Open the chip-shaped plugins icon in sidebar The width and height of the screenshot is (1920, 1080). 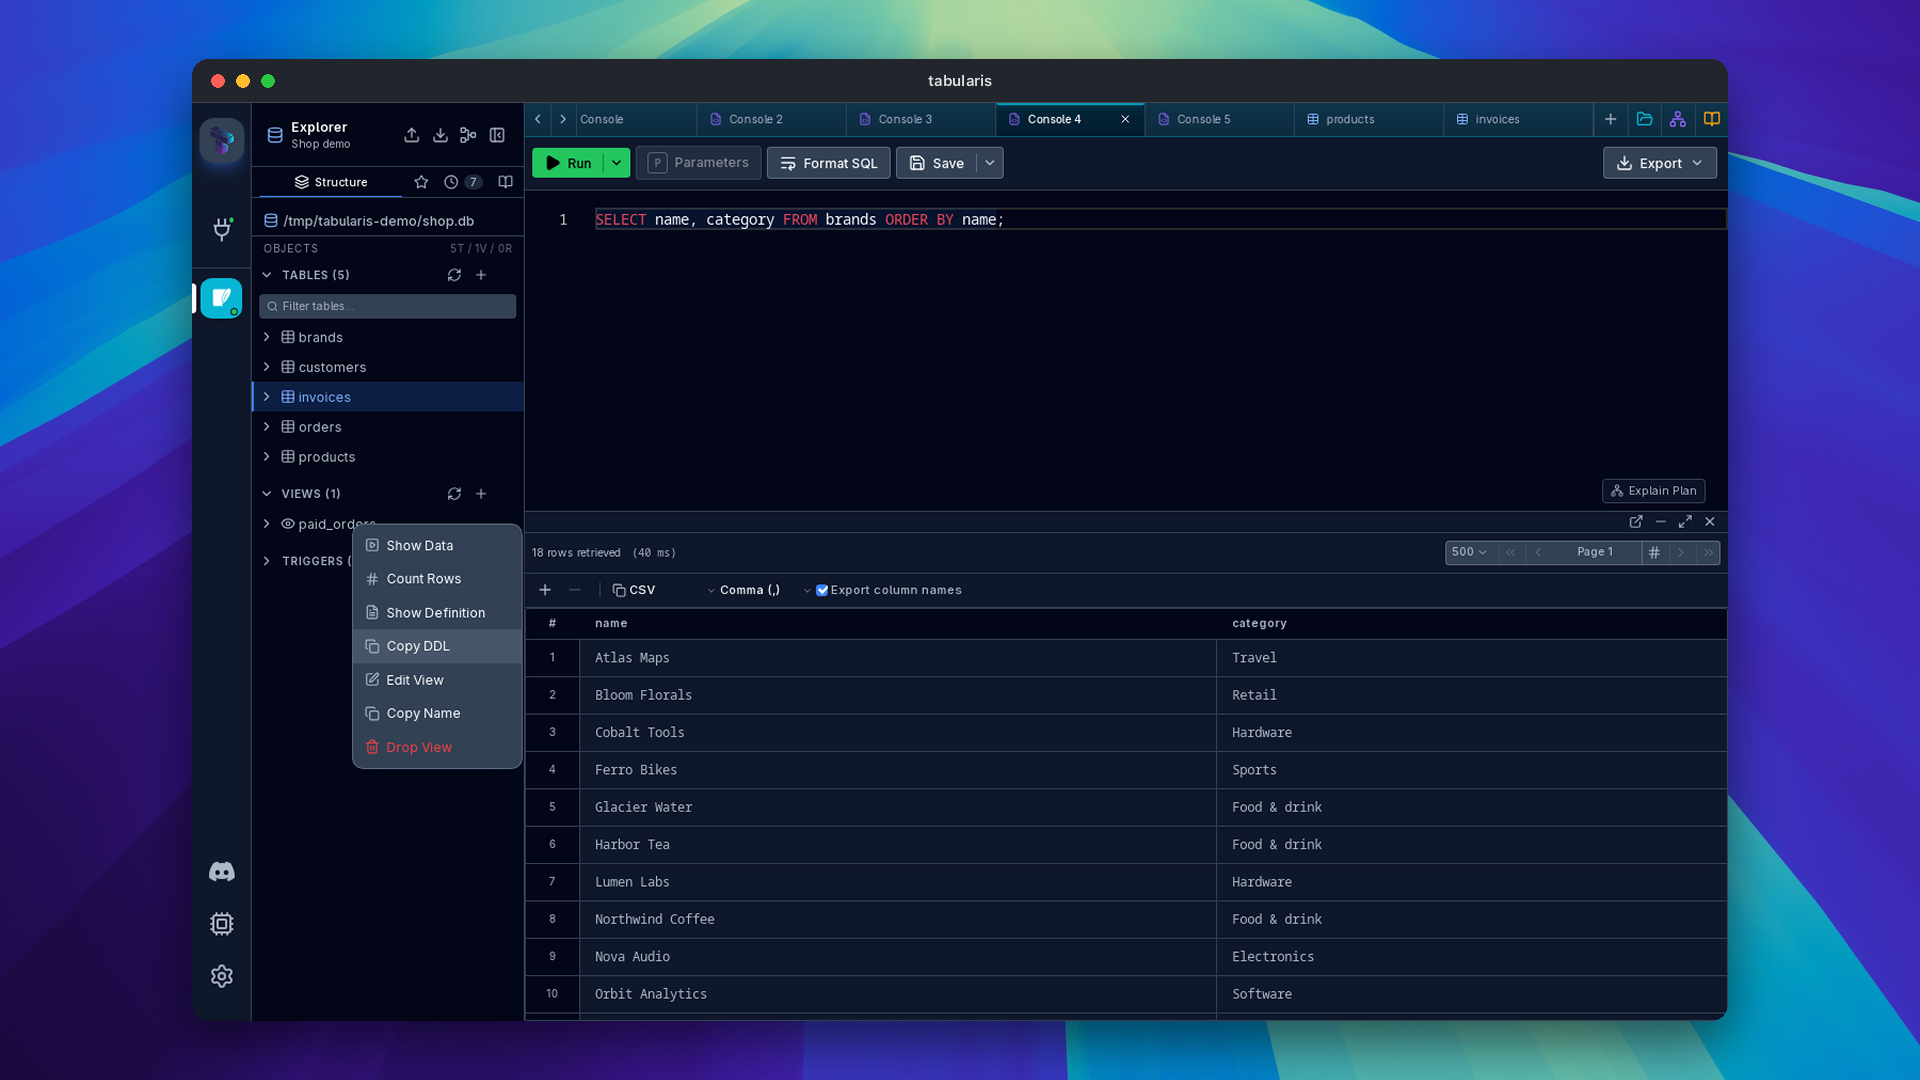pyautogui.click(x=221, y=924)
